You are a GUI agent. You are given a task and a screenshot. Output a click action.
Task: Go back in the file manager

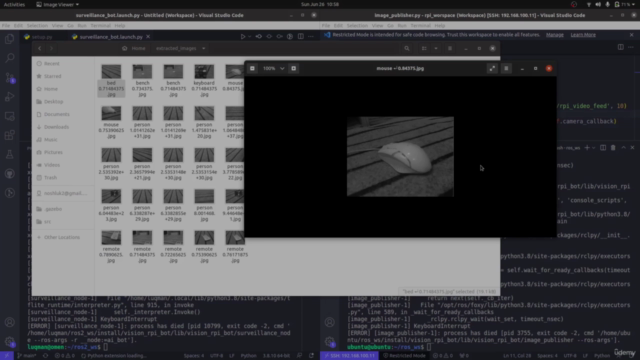pyautogui.click(x=40, y=48)
